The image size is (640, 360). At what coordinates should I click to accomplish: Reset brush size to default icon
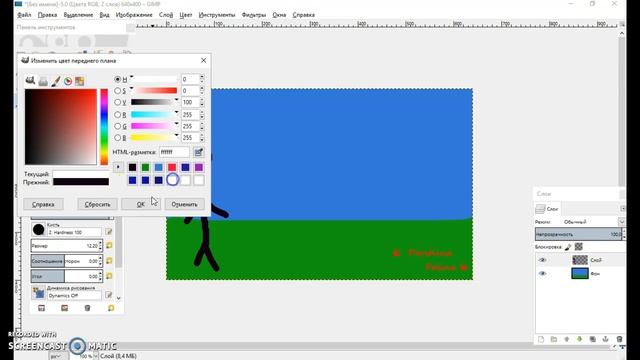tap(109, 246)
